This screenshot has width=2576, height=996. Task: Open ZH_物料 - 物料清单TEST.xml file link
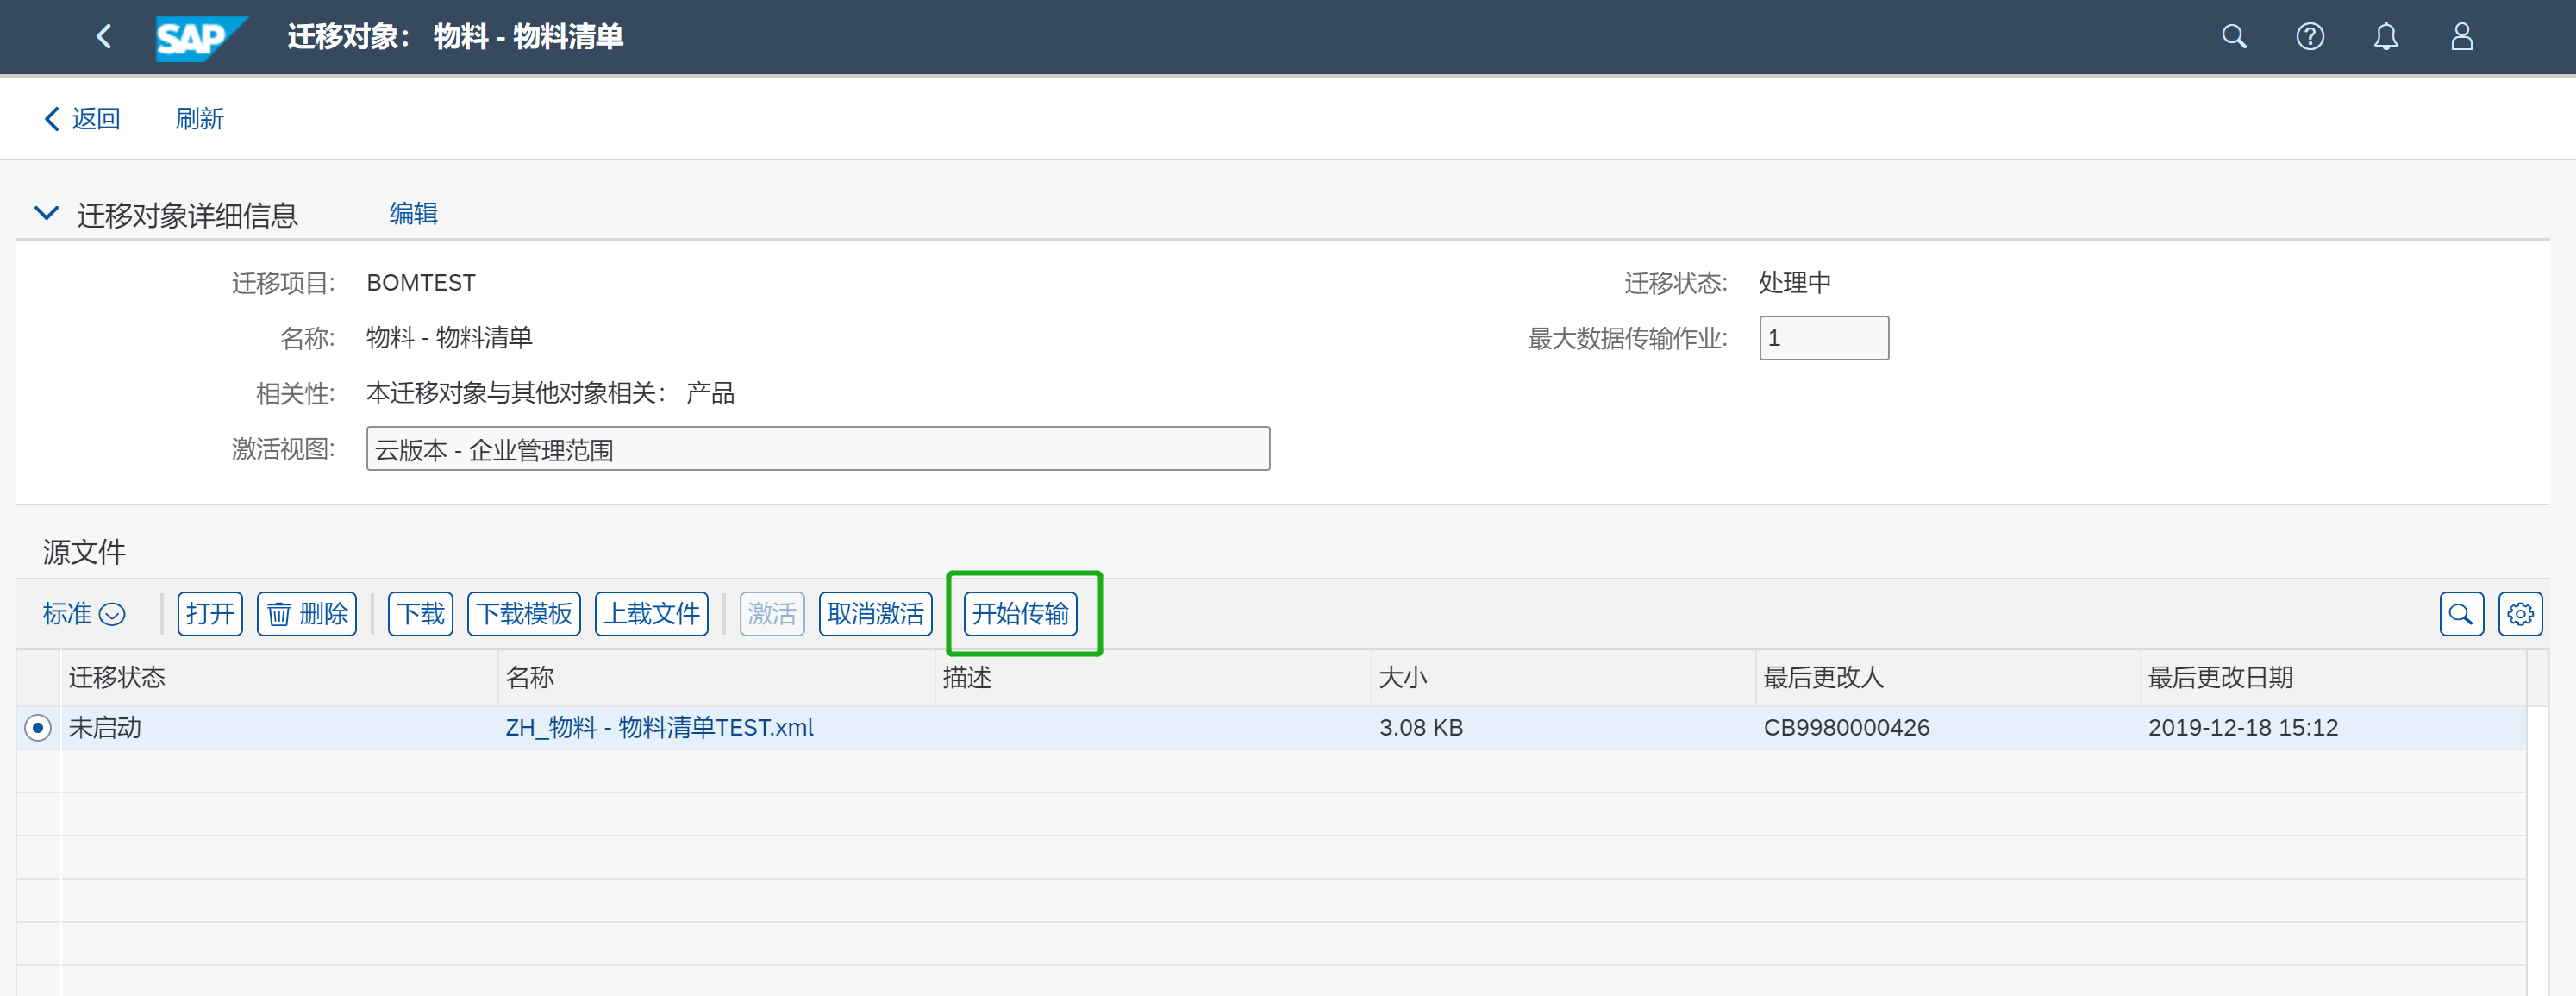tap(659, 728)
